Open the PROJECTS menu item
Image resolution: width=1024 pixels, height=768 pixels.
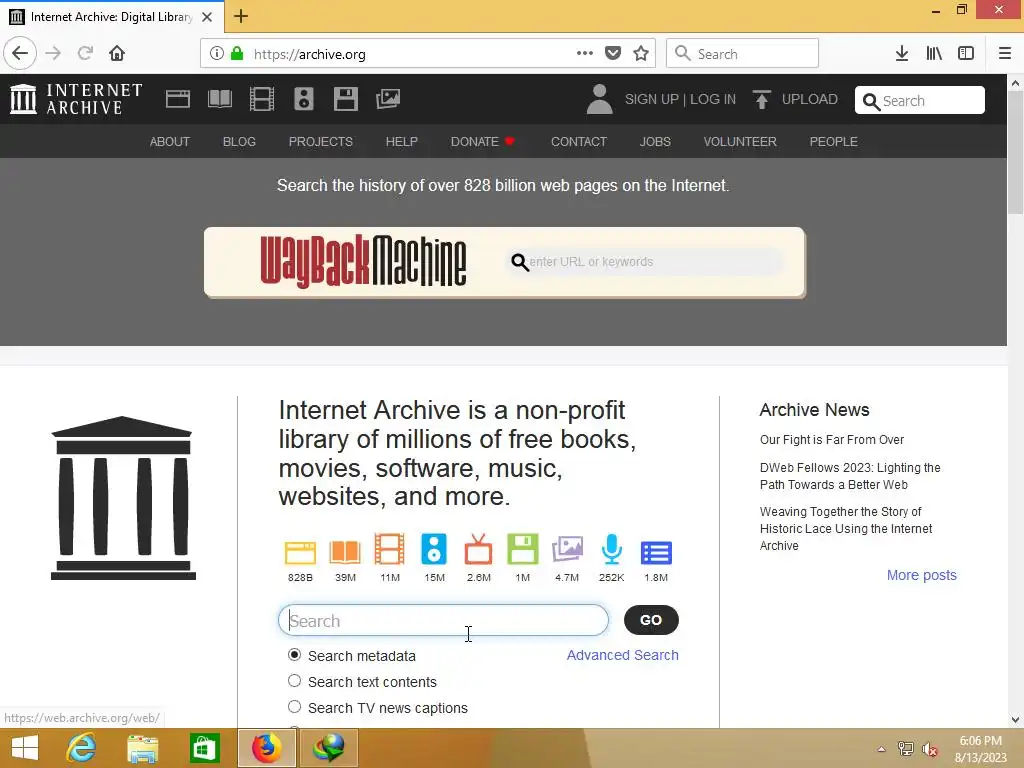click(321, 142)
